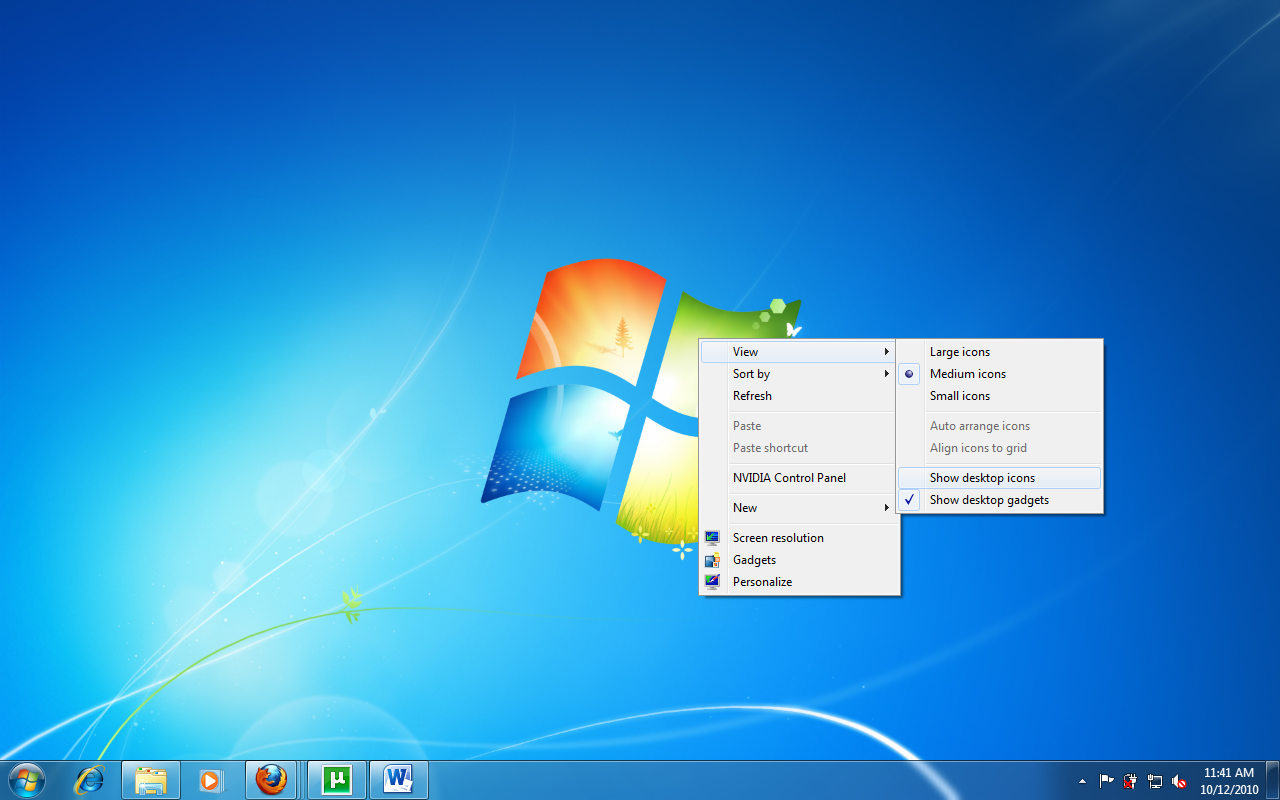Expand the New submenu

[x=745, y=507]
